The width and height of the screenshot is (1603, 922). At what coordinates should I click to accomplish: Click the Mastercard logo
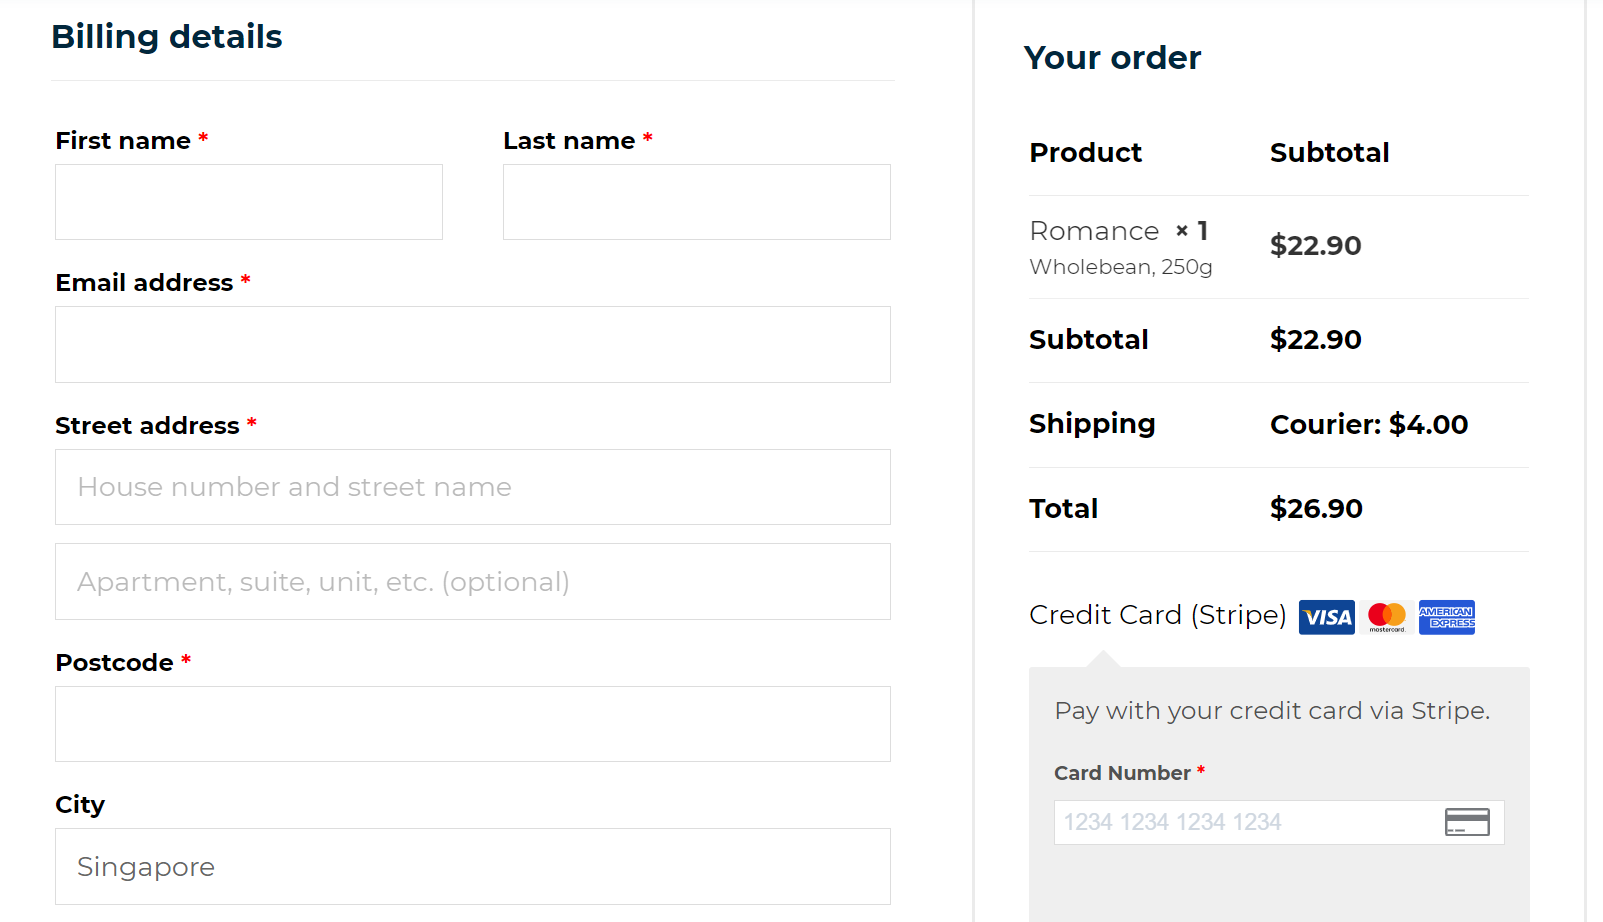coord(1387,617)
